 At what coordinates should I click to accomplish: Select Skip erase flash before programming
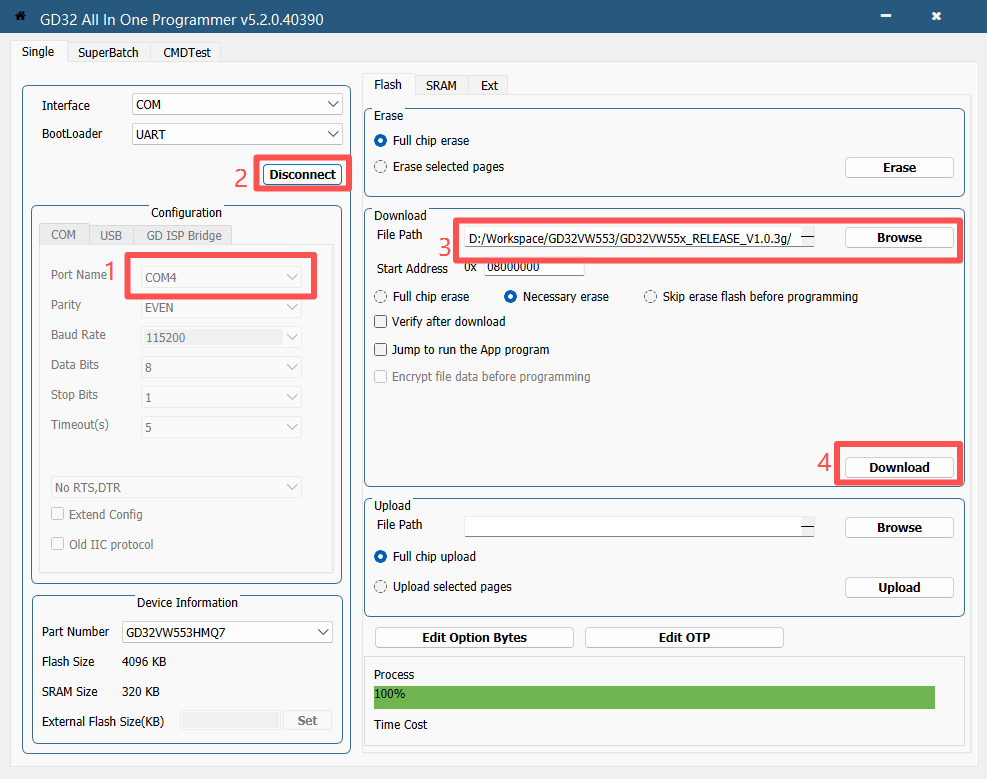click(x=751, y=296)
